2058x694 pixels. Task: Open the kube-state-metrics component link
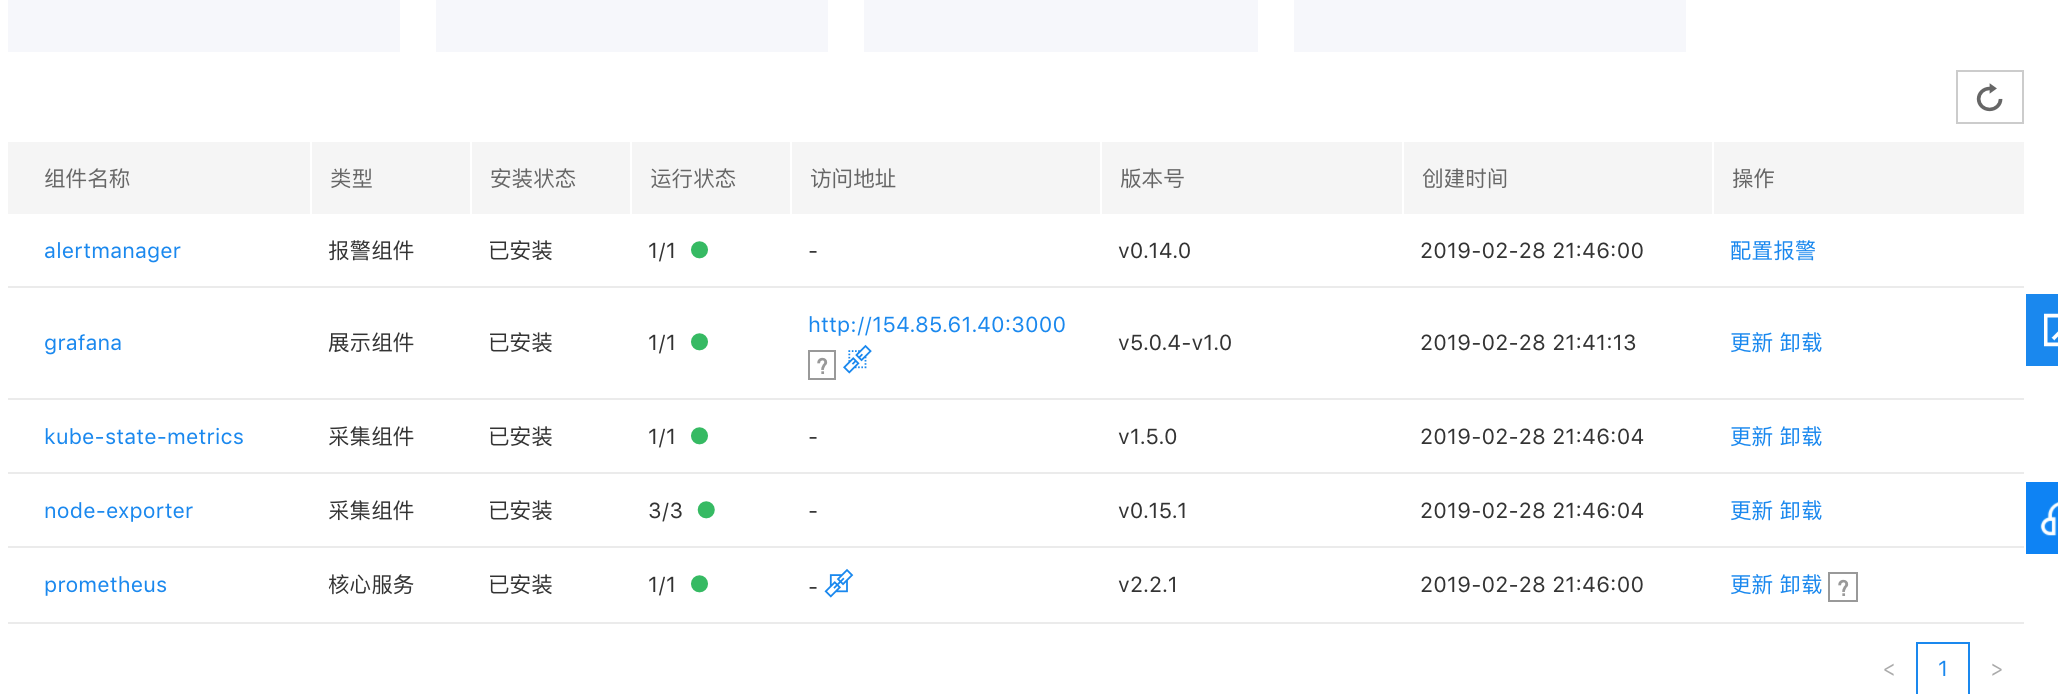coord(144,437)
